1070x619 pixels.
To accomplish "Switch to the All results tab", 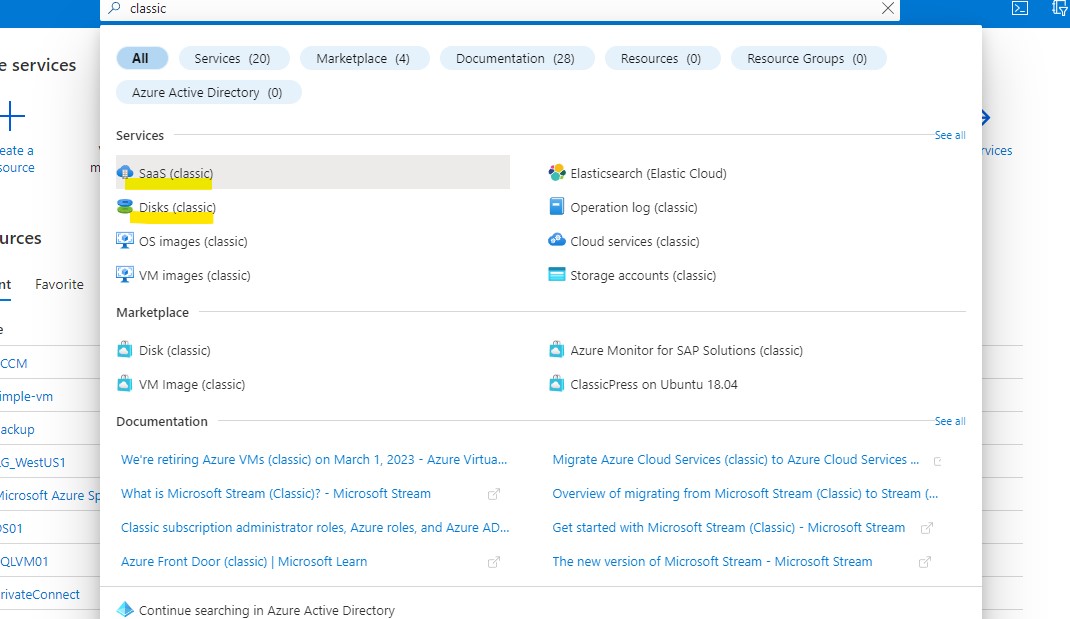I will (142, 58).
